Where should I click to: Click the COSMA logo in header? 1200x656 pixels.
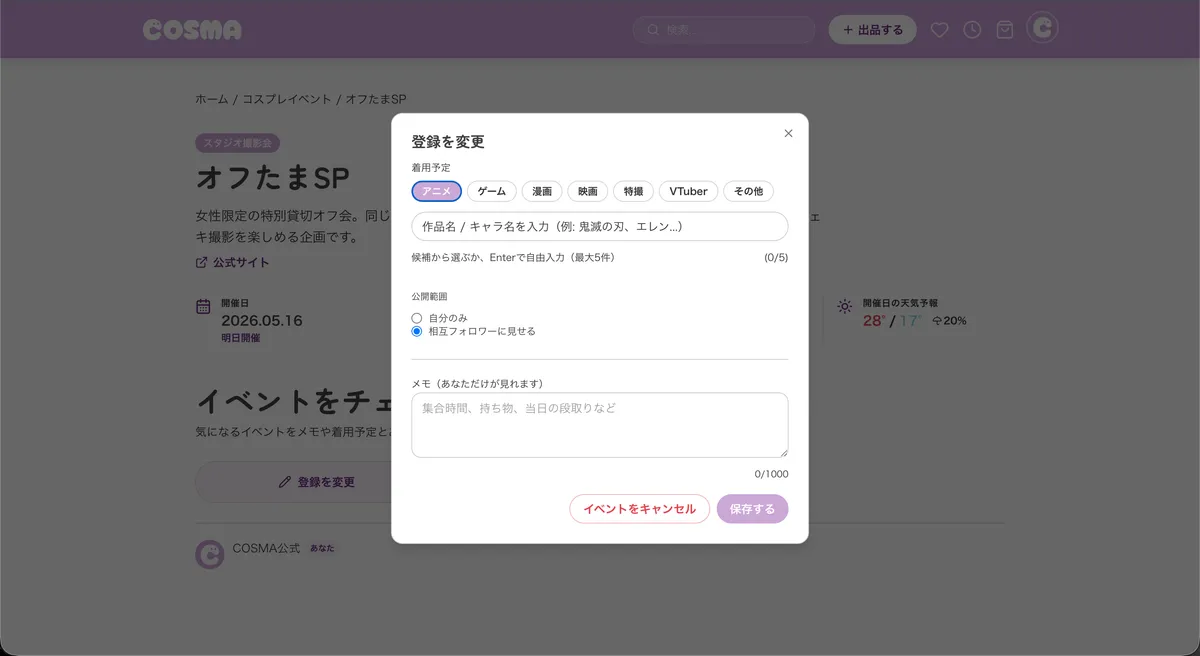tap(192, 30)
